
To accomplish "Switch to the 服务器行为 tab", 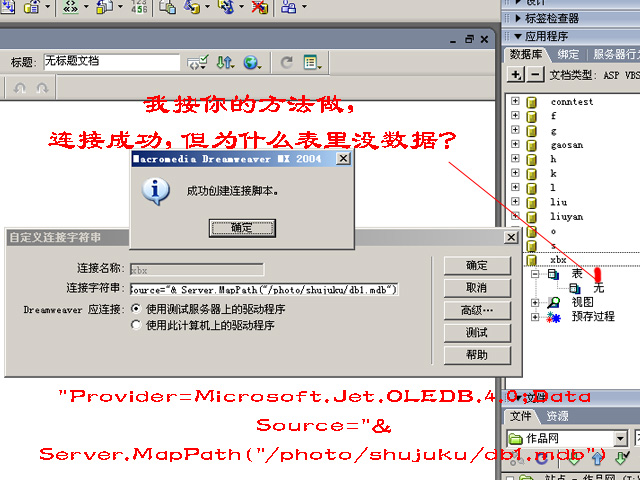I will point(616,54).
